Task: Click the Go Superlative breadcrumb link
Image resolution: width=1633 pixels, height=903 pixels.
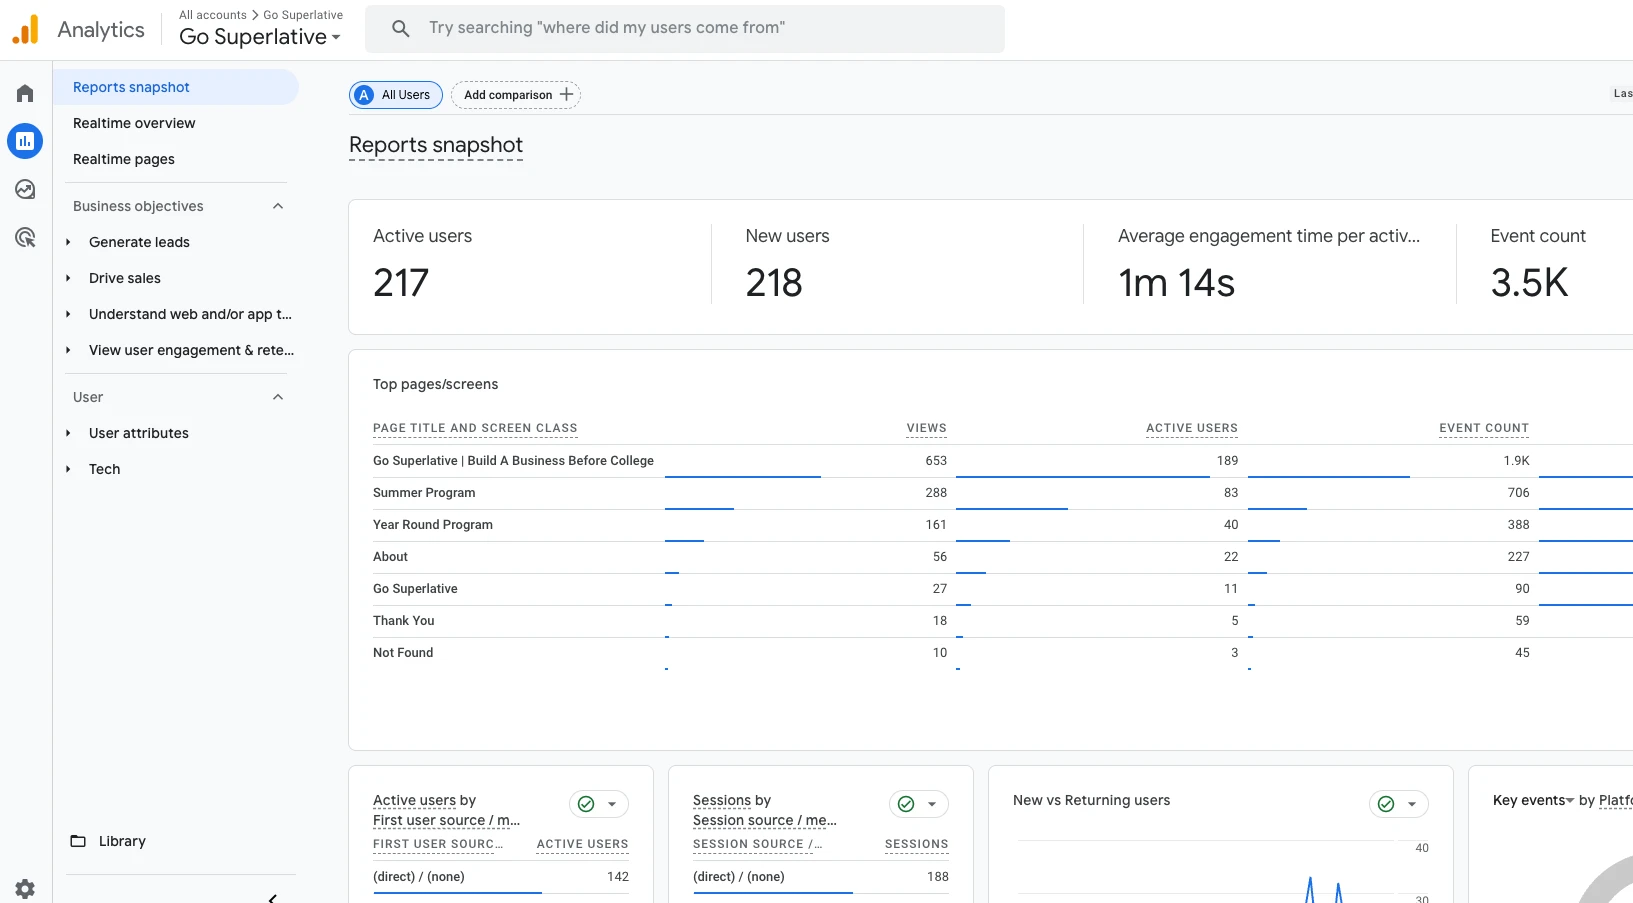Action: point(303,15)
